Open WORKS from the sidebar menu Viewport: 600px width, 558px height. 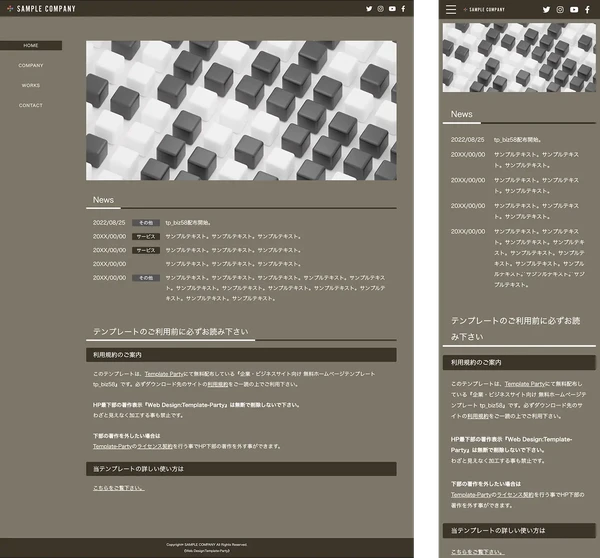pyautogui.click(x=31, y=85)
